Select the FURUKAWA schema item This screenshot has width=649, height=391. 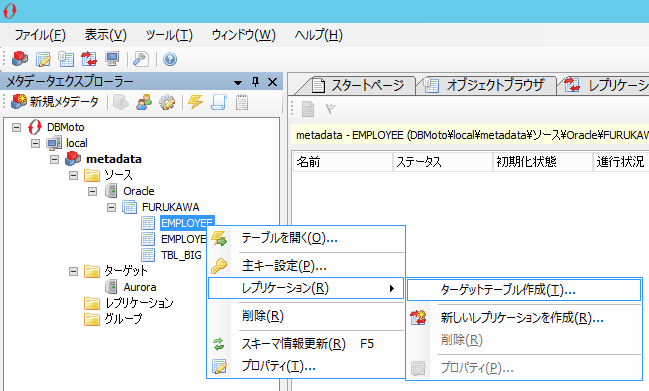click(171, 207)
